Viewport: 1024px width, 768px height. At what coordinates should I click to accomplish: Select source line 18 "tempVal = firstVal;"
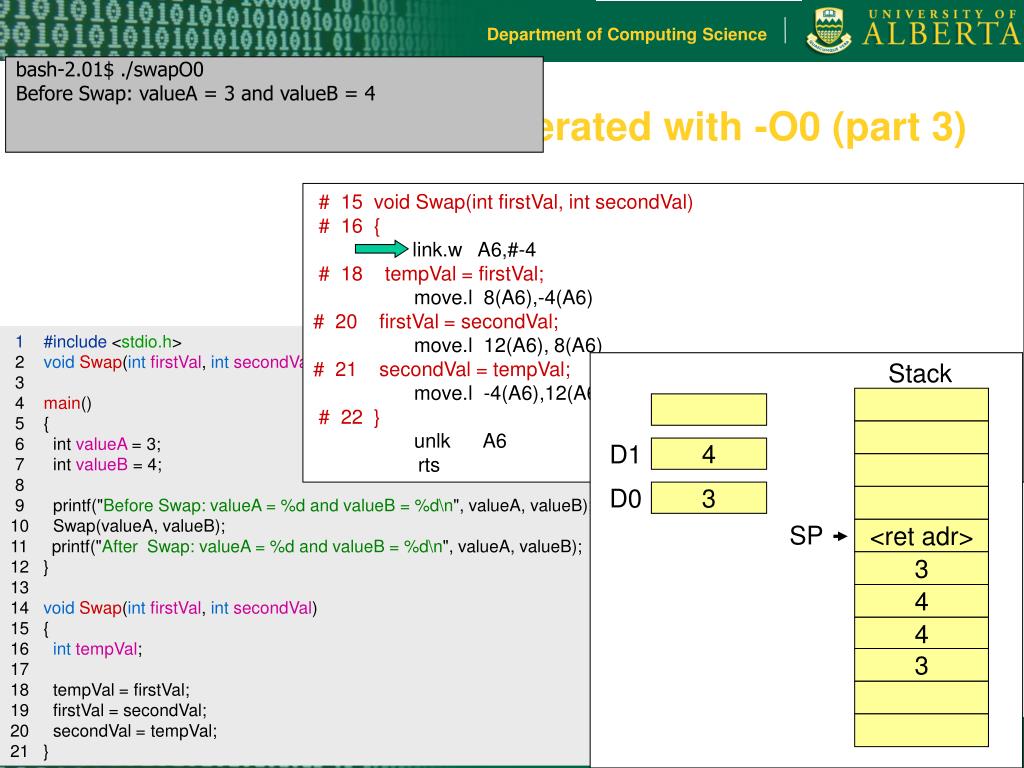pos(121,690)
